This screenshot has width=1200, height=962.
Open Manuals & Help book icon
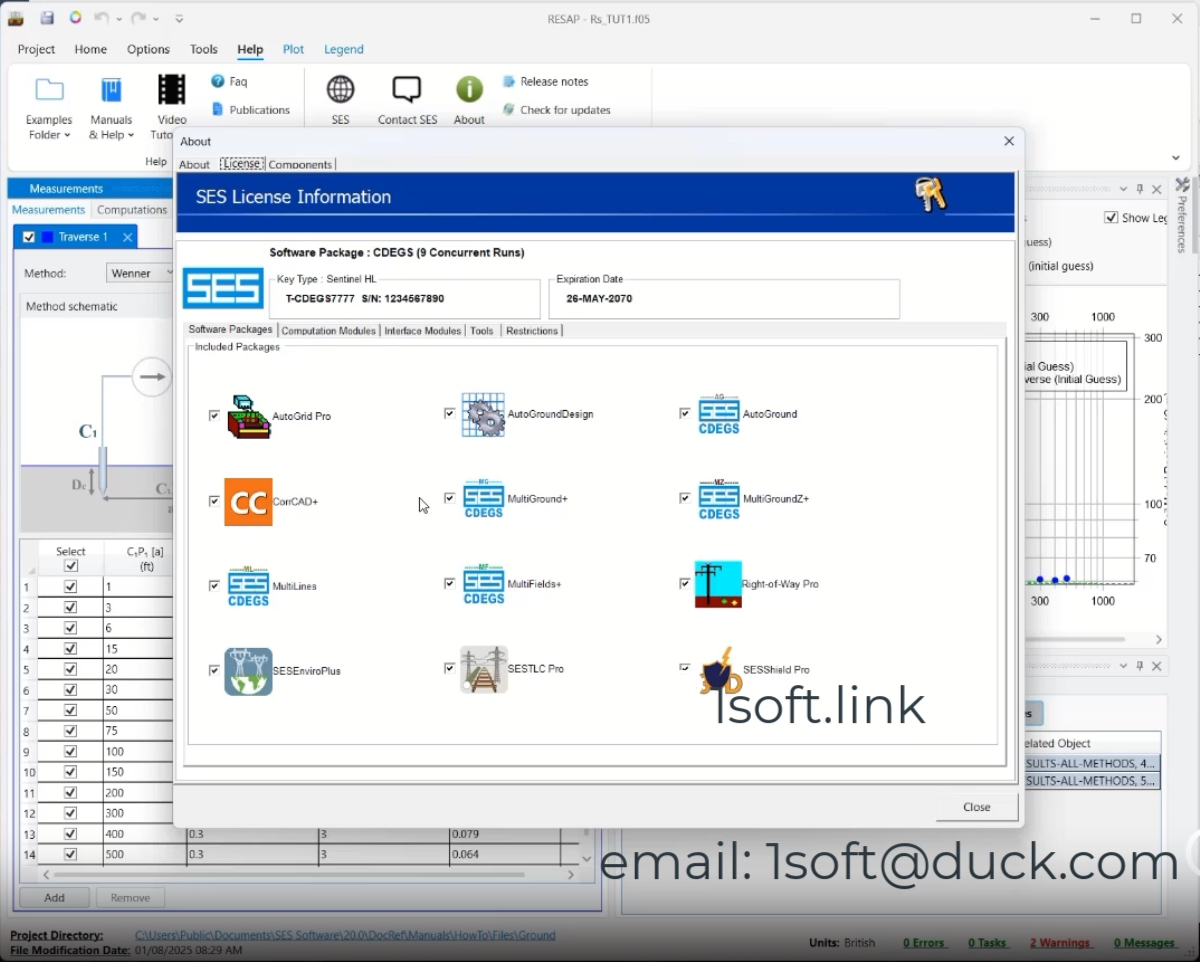click(111, 90)
